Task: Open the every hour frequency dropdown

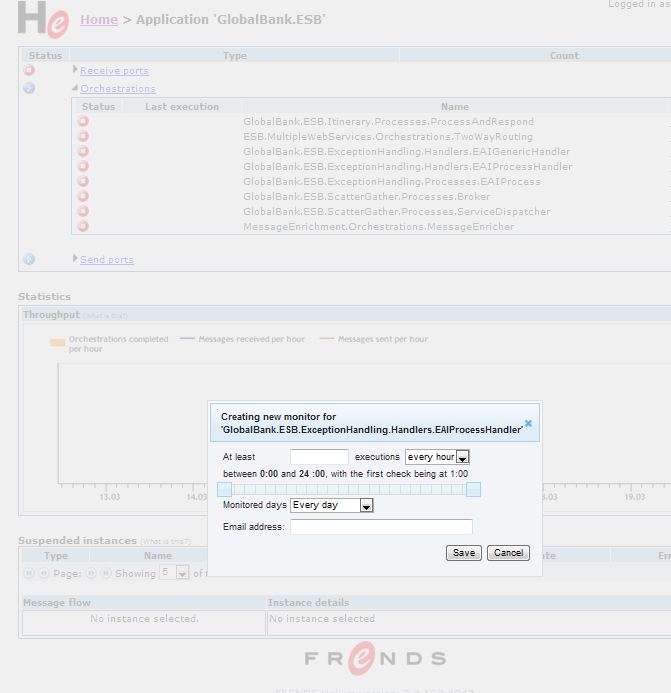Action: [437, 457]
